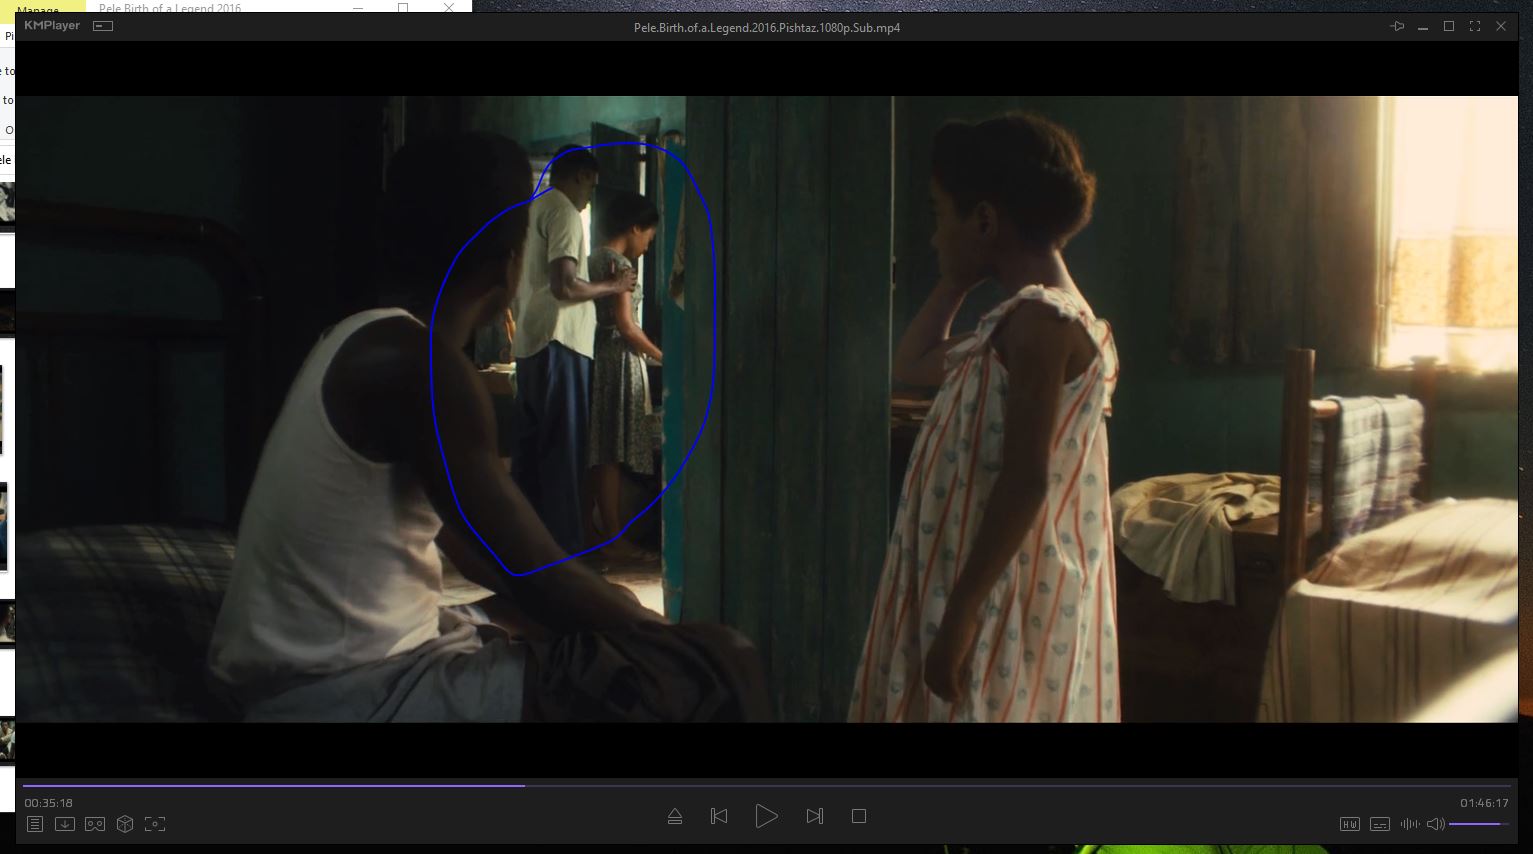Open the KMPlayer logo main menu

[x=52, y=26]
